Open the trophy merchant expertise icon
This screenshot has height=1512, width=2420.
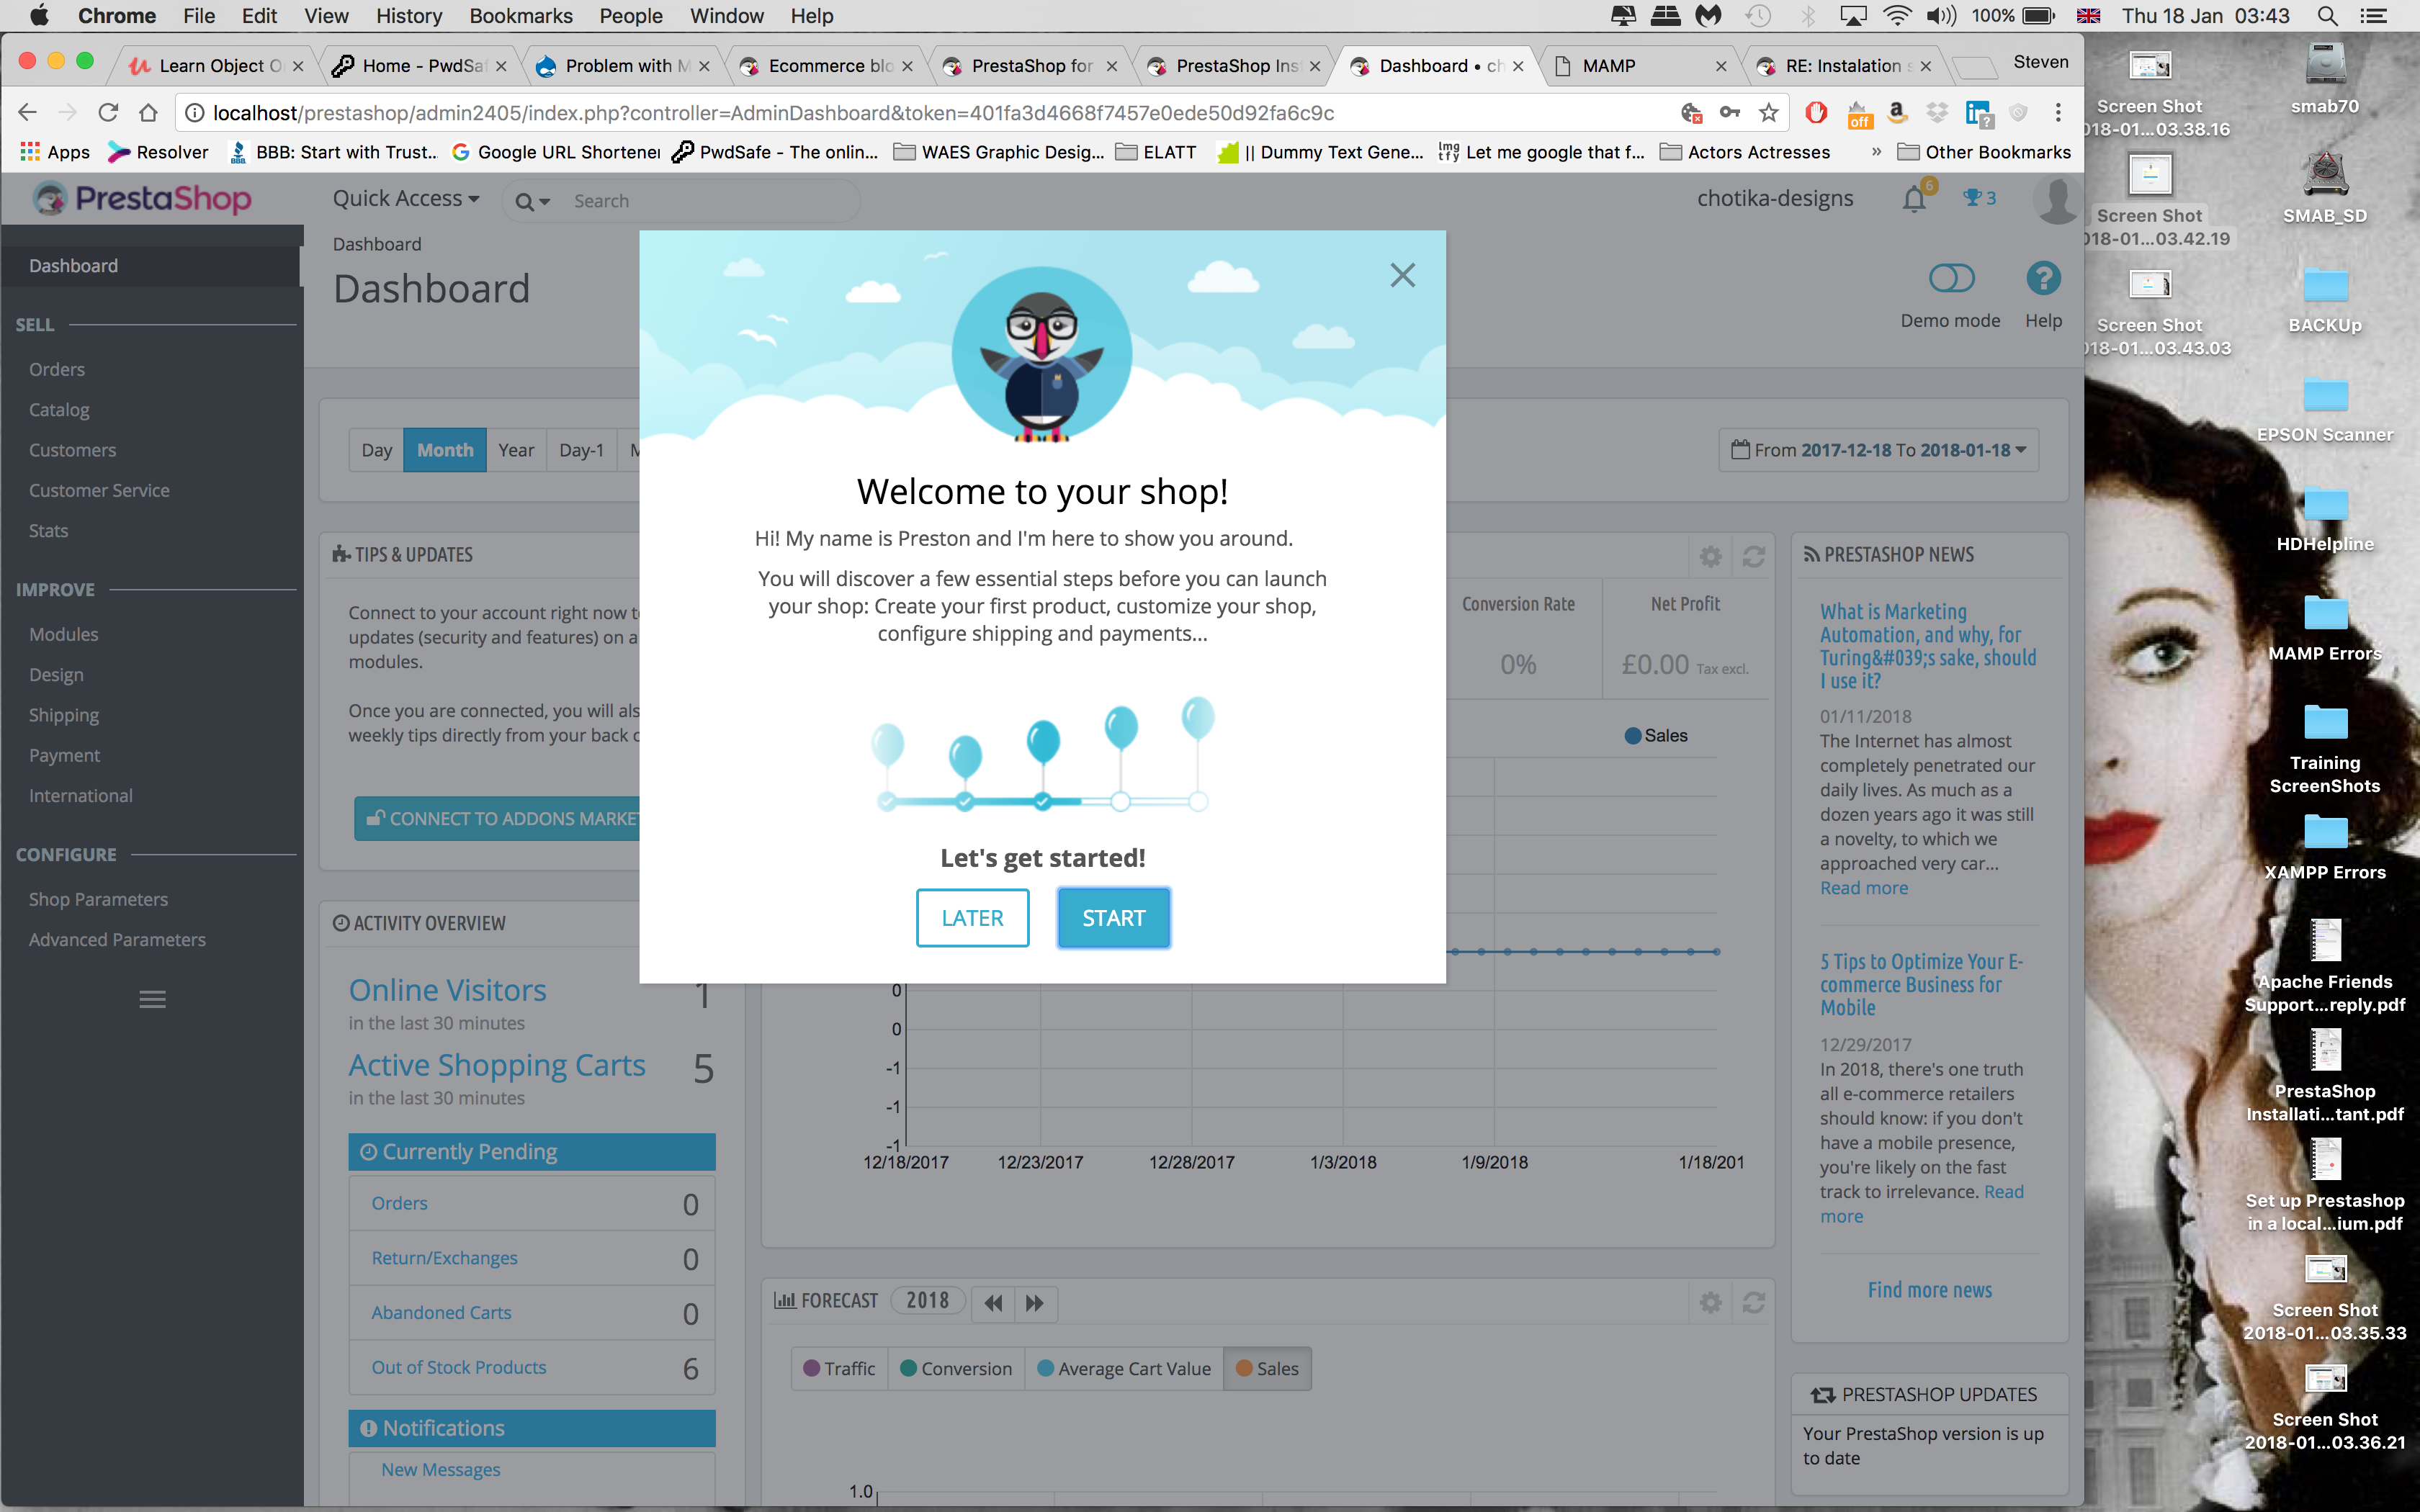[1978, 198]
